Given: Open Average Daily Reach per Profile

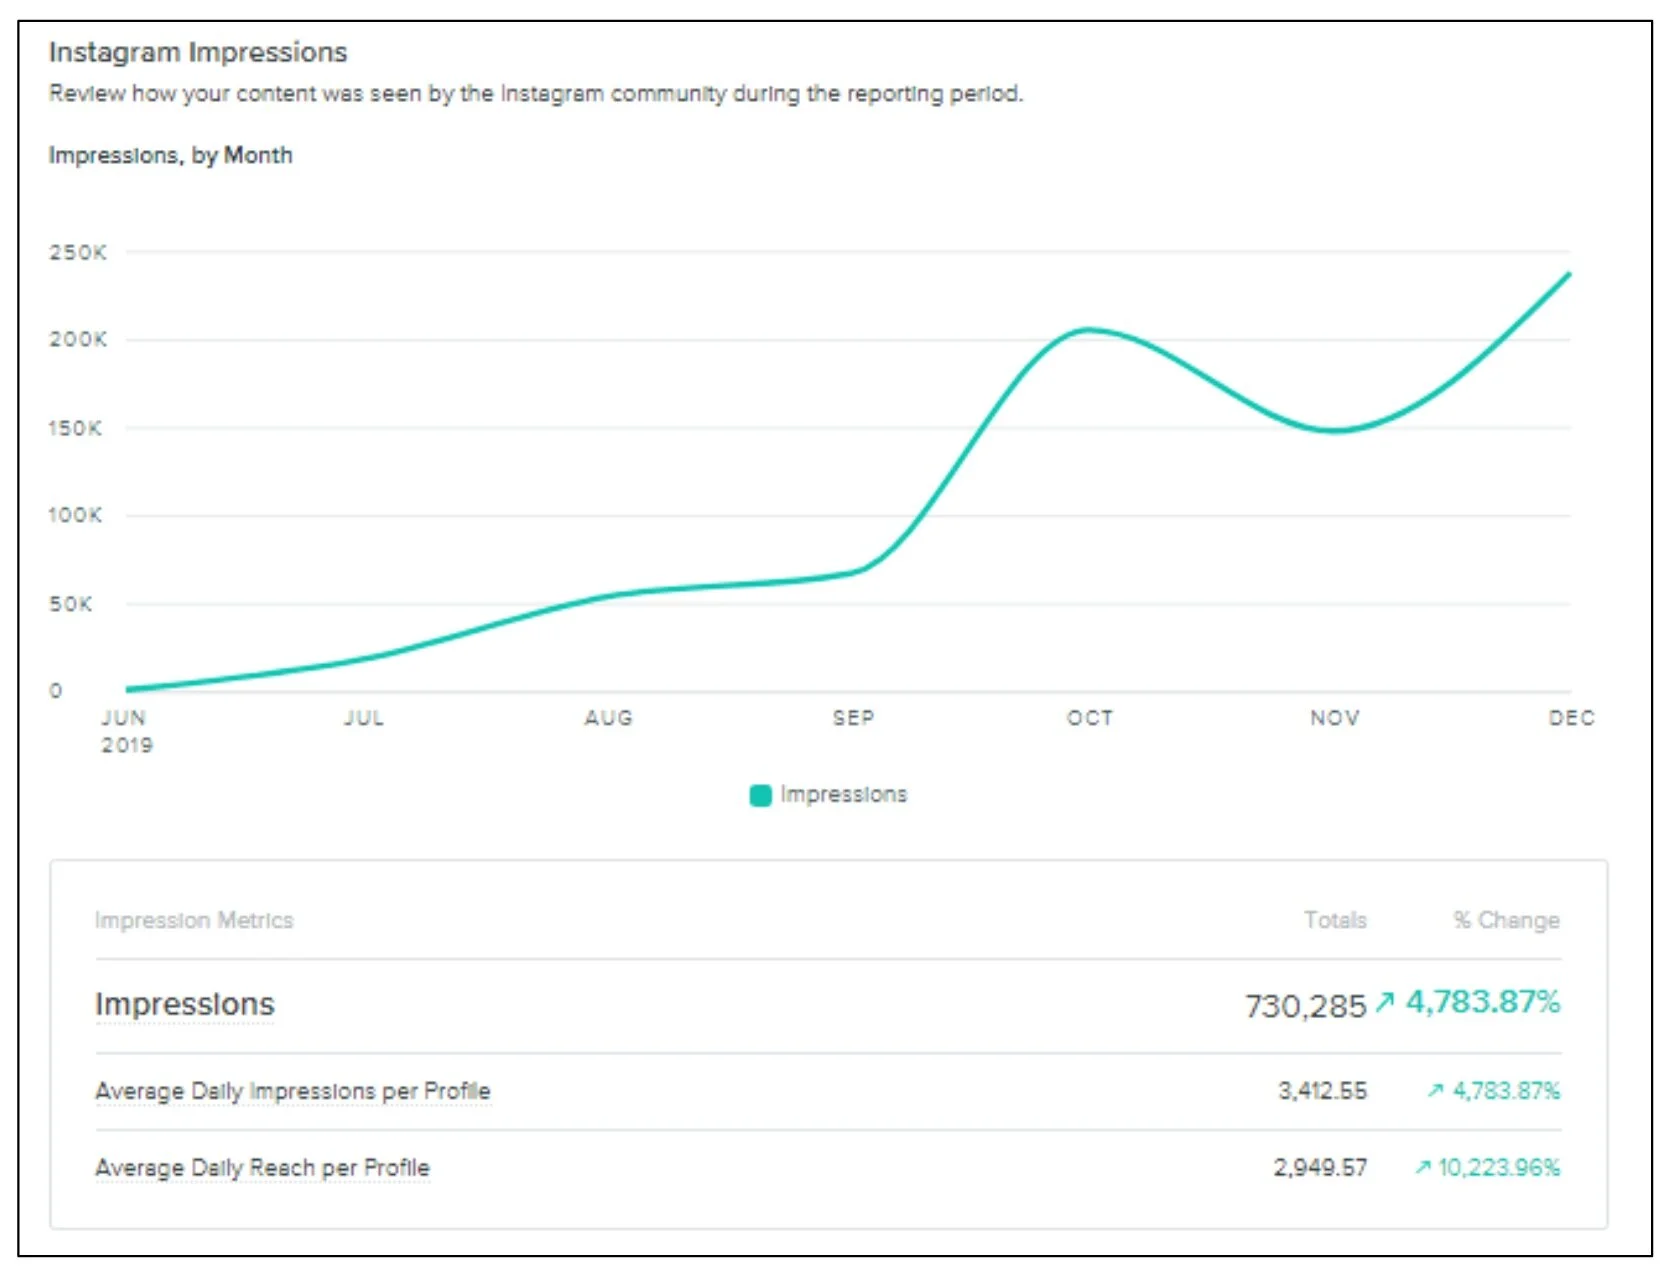Looking at the screenshot, I should pos(262,1168).
